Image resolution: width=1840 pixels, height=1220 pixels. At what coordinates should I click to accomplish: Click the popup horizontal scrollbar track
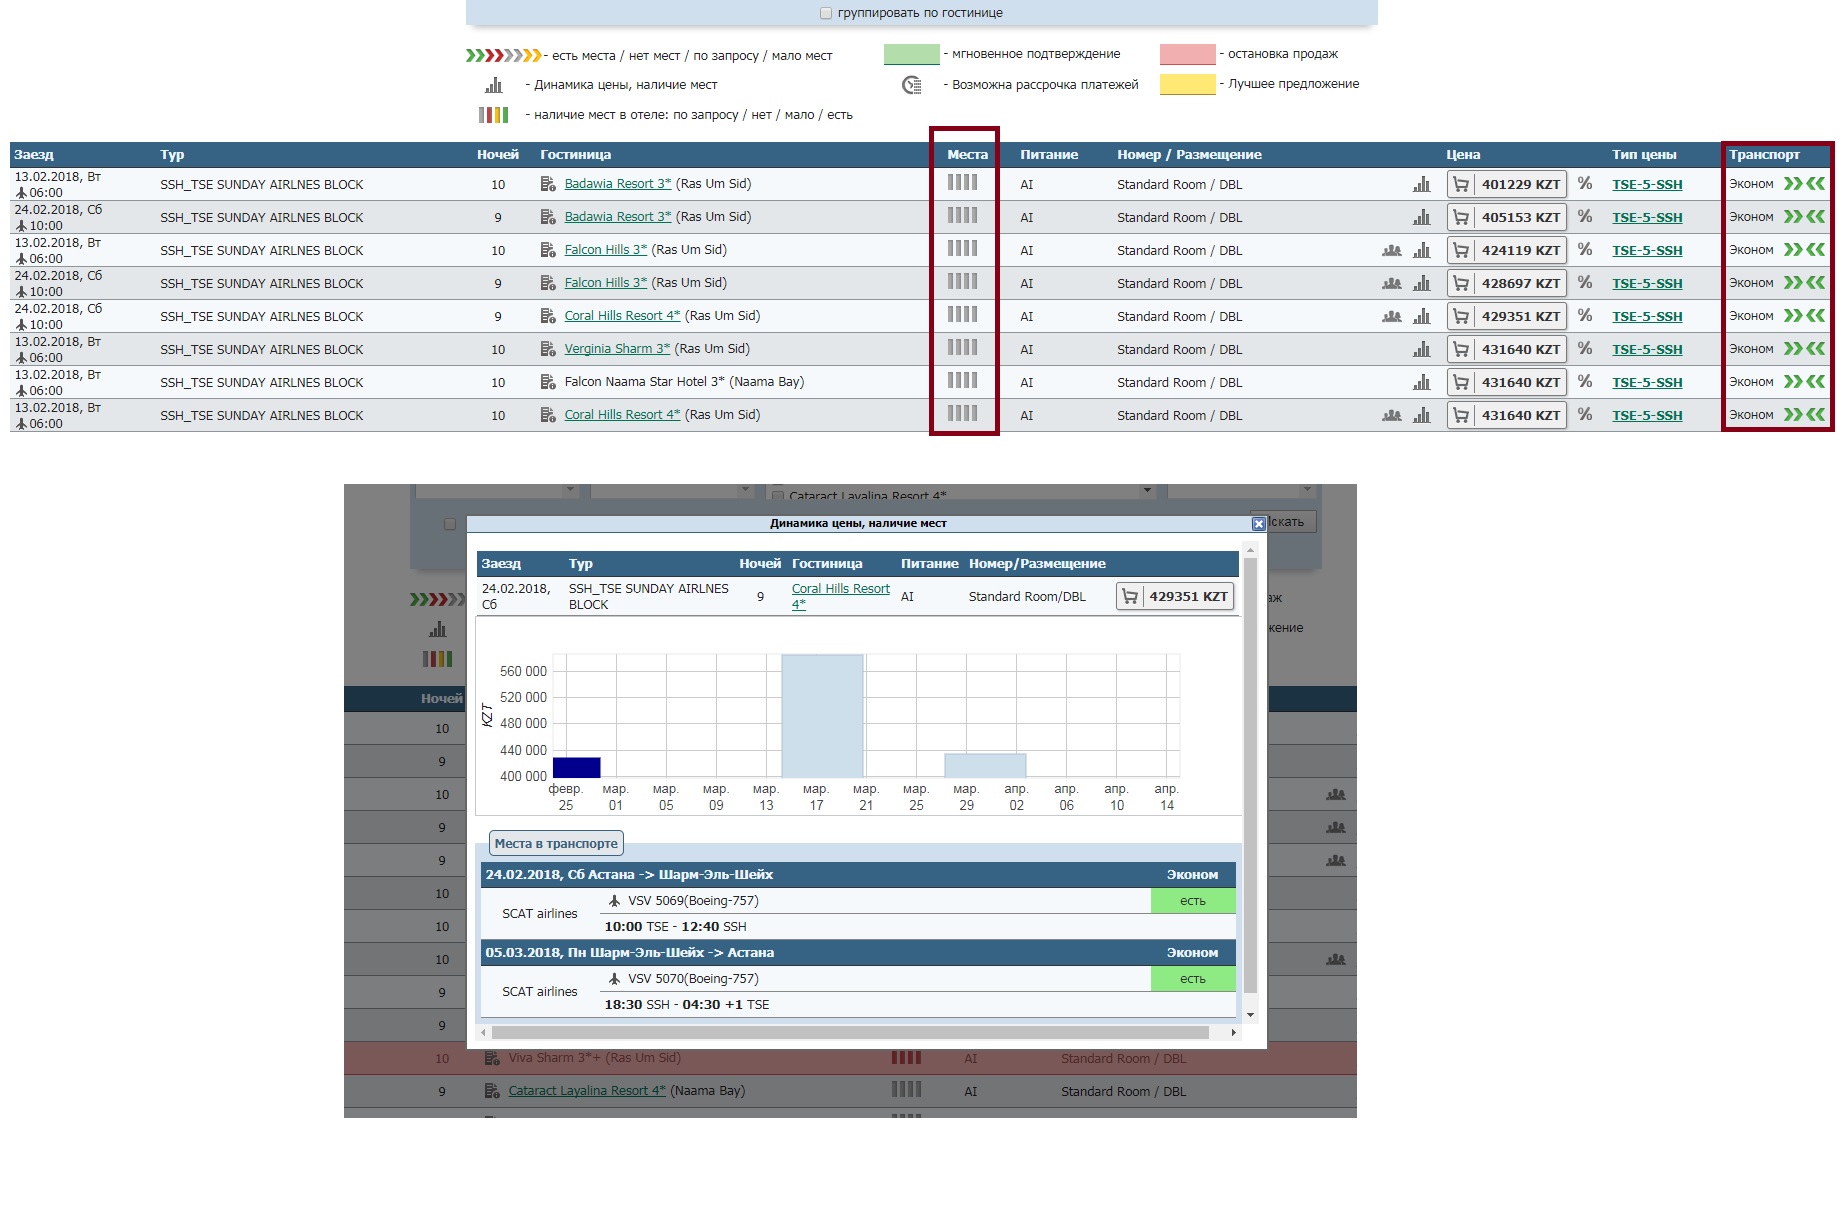click(850, 1032)
